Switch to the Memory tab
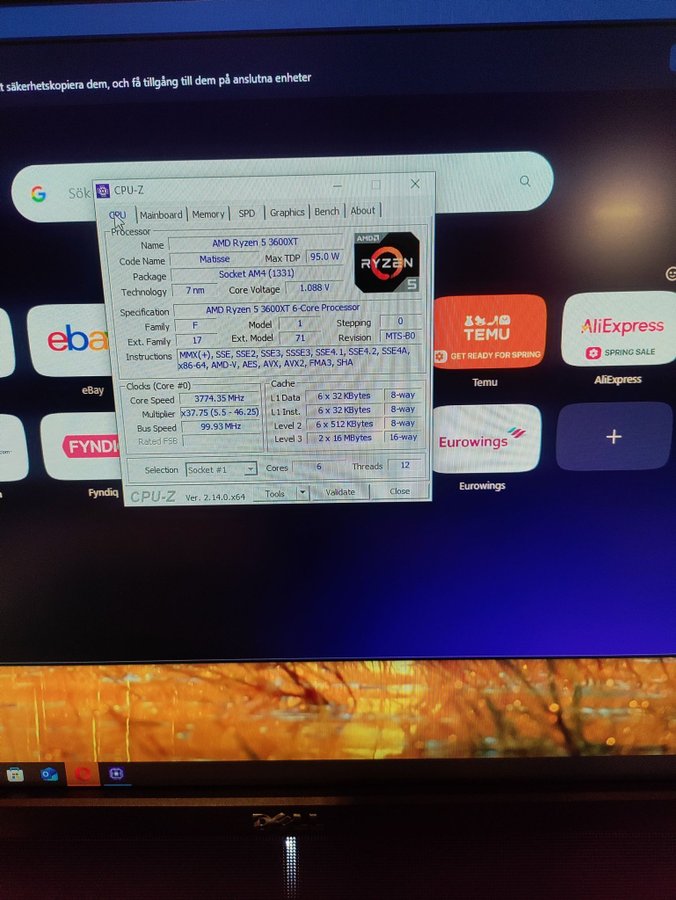This screenshot has width=676, height=900. (208, 214)
